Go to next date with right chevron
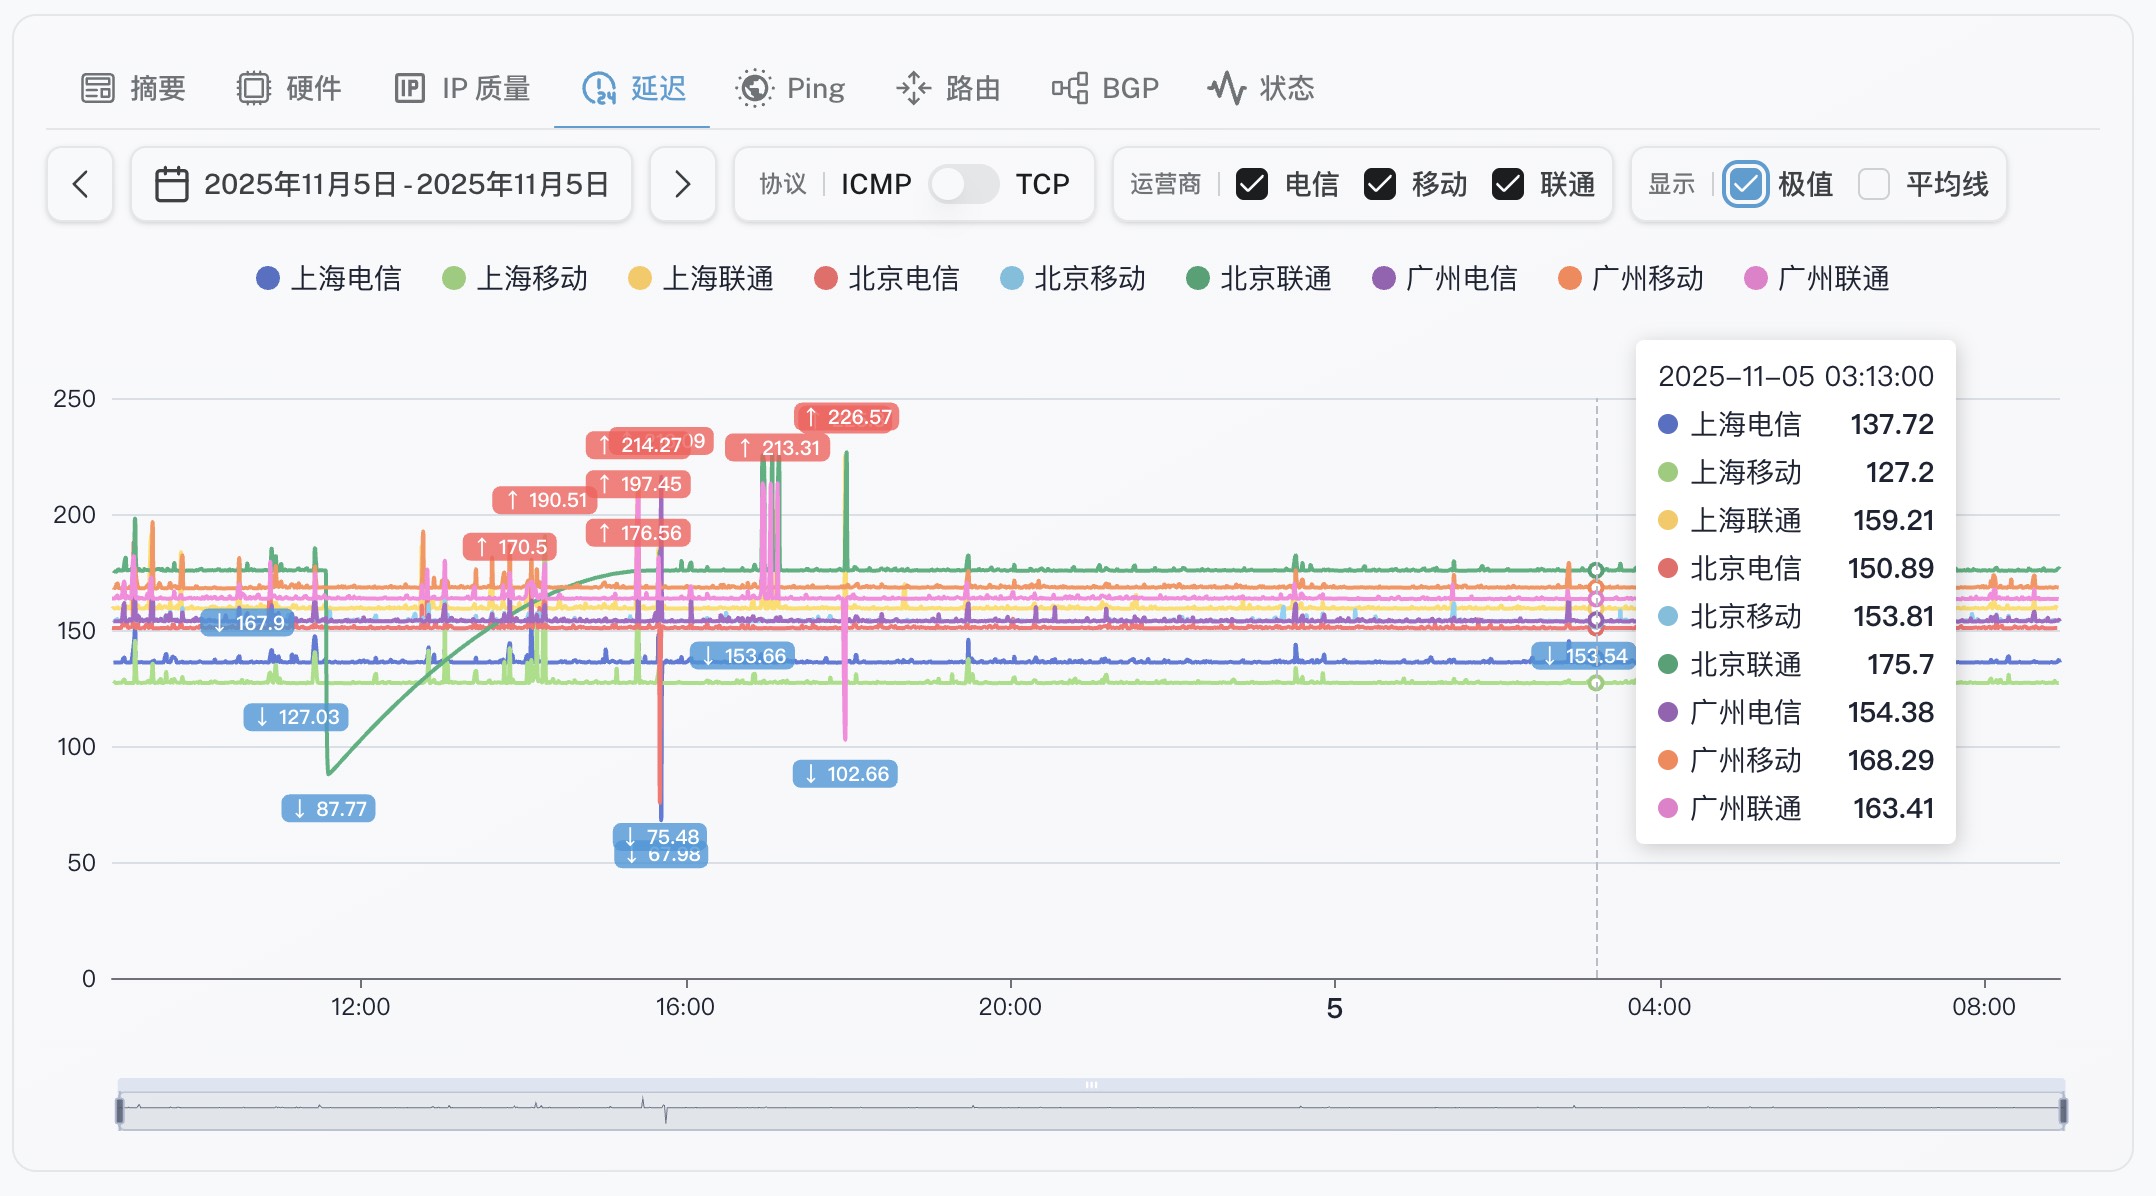This screenshot has width=2156, height=1196. coord(682,184)
